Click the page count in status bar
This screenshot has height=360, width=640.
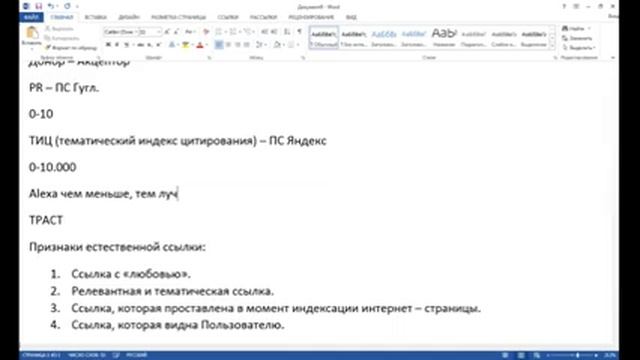[x=41, y=356]
